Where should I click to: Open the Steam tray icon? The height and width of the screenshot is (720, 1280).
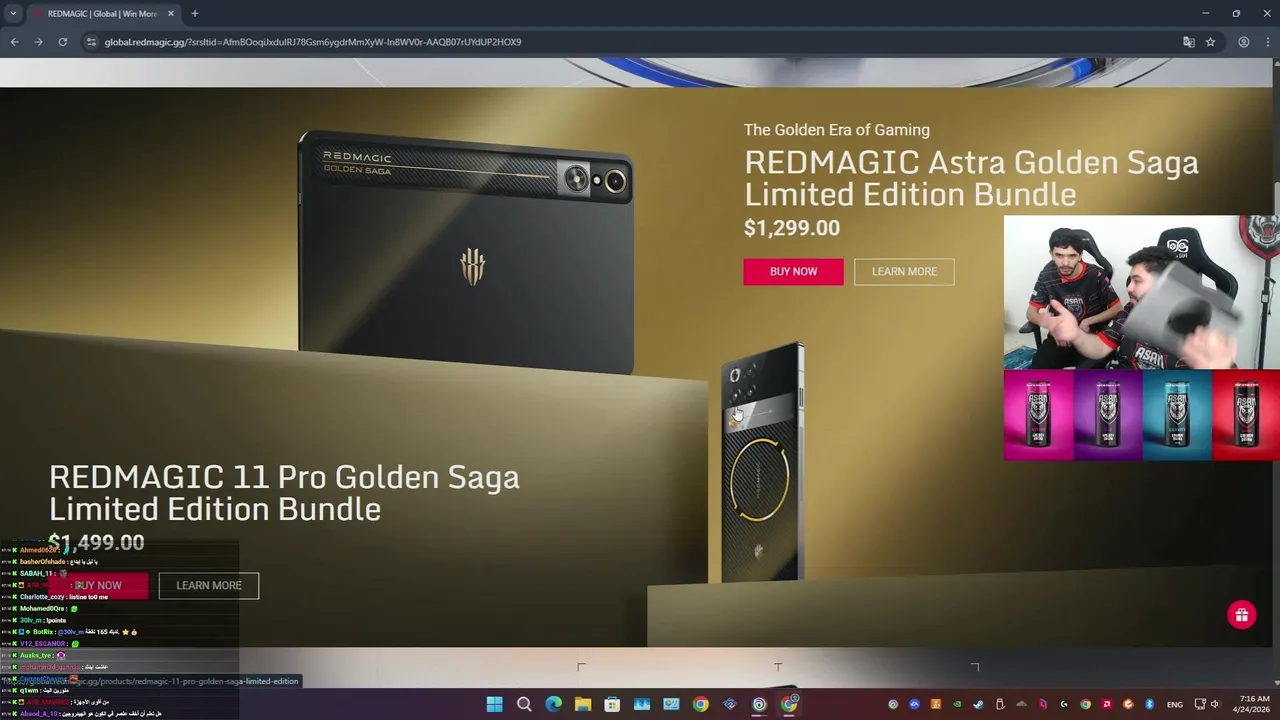coord(978,704)
